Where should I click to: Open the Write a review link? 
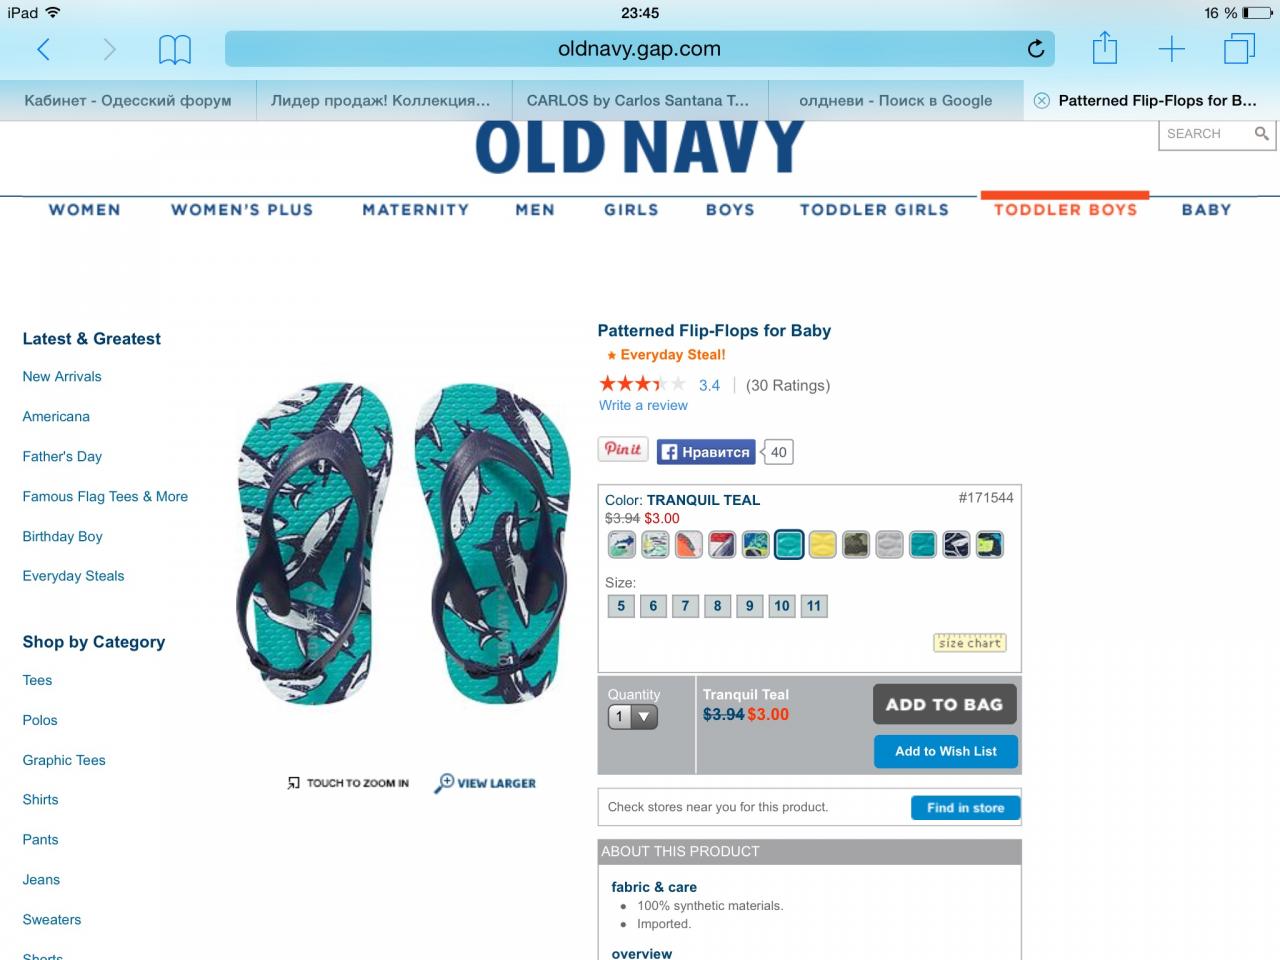click(643, 406)
